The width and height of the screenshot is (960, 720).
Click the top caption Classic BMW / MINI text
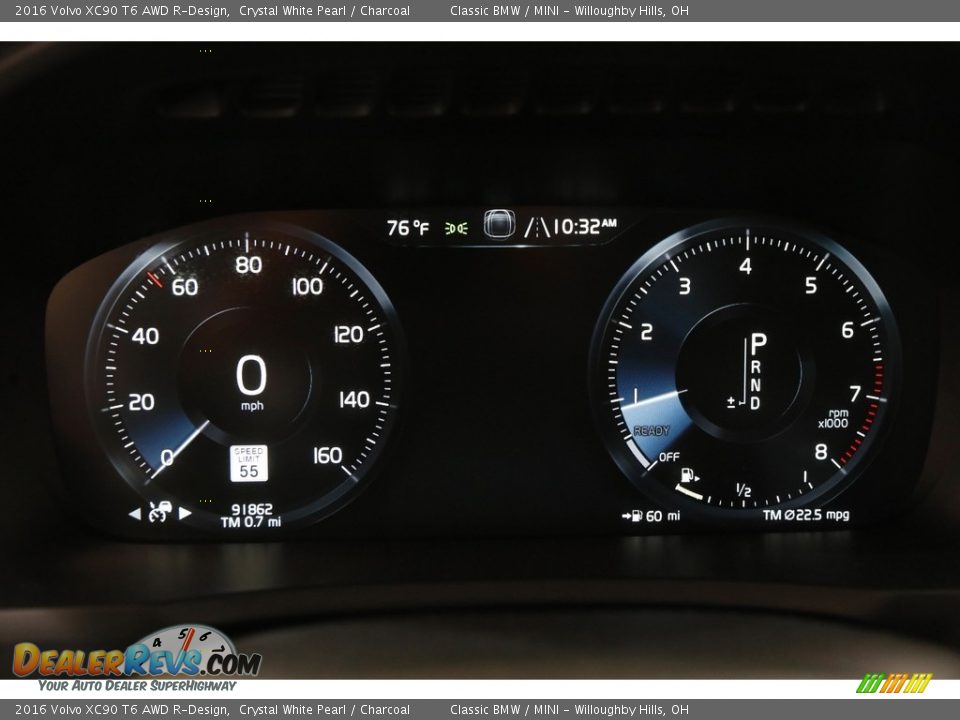click(504, 10)
